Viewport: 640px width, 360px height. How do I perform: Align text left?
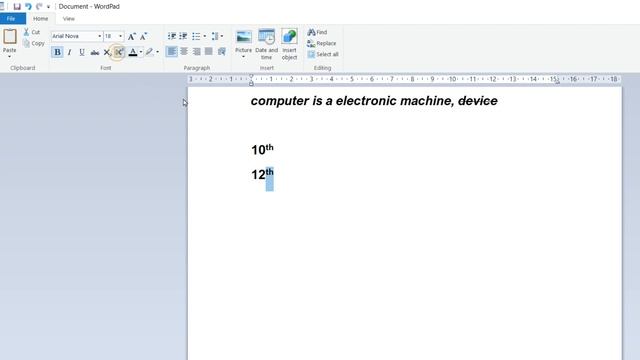(172, 51)
